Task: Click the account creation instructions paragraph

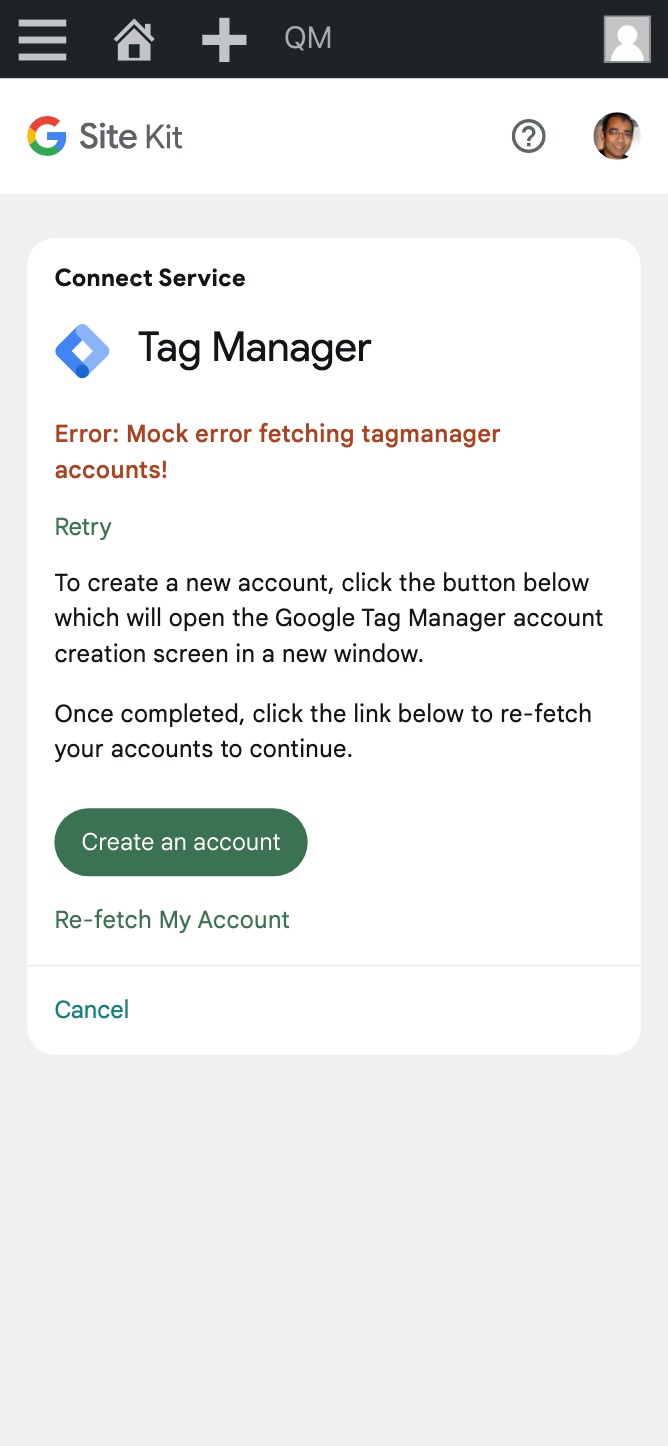Action: (328, 617)
